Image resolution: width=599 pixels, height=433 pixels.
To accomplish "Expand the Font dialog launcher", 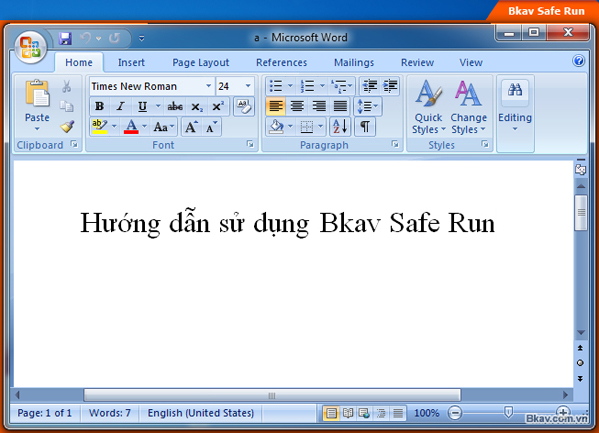I will coord(250,144).
